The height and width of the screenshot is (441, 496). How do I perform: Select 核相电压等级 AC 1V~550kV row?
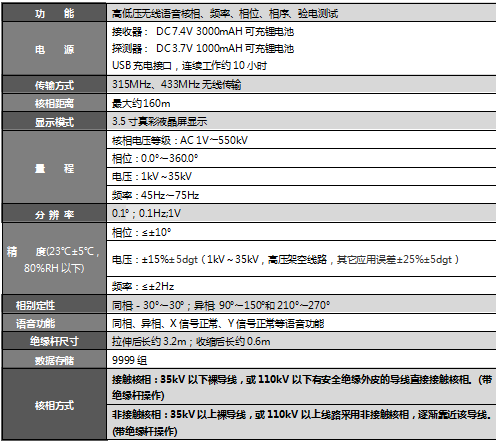pyautogui.click(x=301, y=140)
